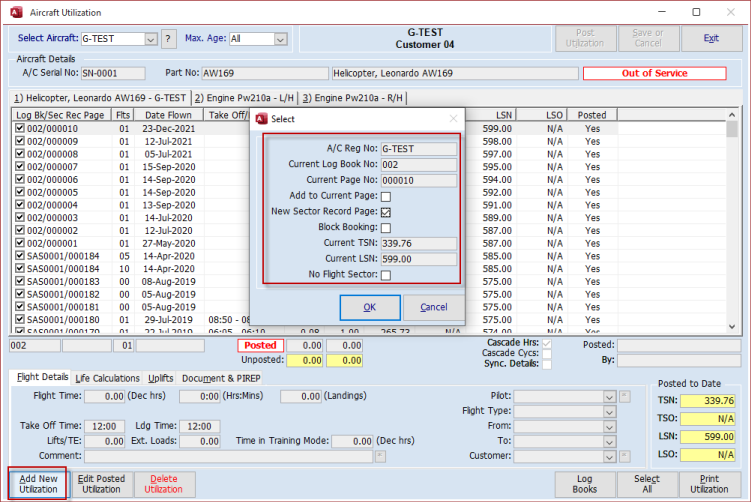Click the Current Page No field
751x502 pixels.
click(418, 181)
